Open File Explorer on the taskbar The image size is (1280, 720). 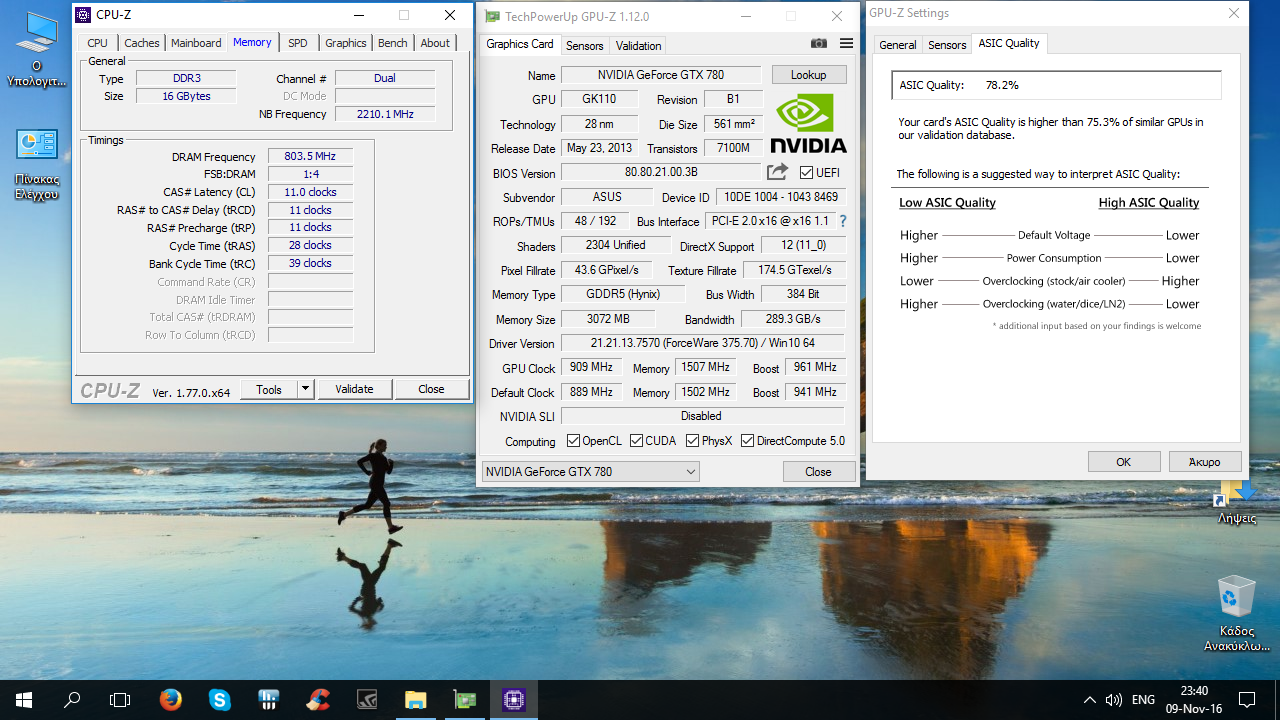(416, 700)
